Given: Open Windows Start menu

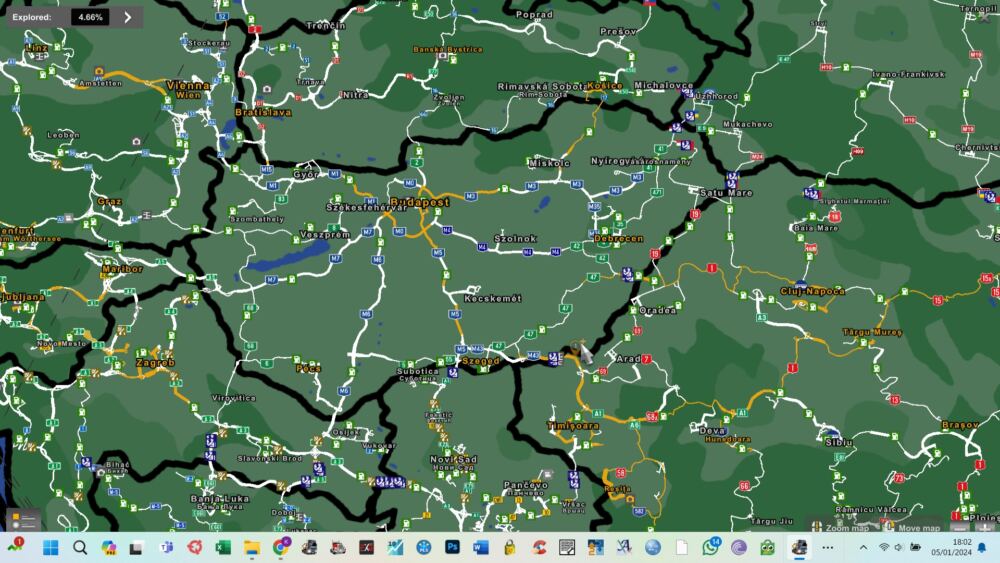Looking at the screenshot, I should (x=51, y=547).
